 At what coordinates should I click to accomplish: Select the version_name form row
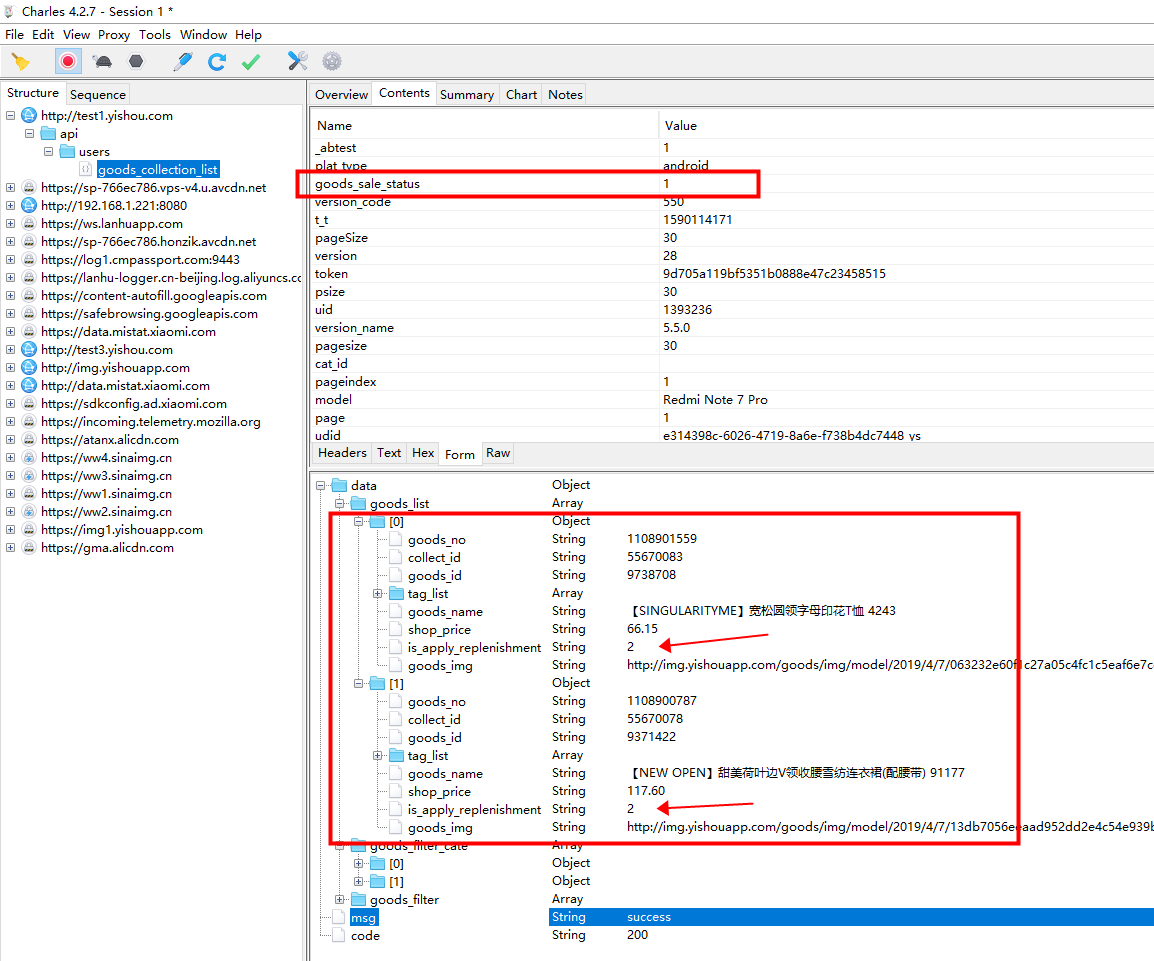coord(732,327)
